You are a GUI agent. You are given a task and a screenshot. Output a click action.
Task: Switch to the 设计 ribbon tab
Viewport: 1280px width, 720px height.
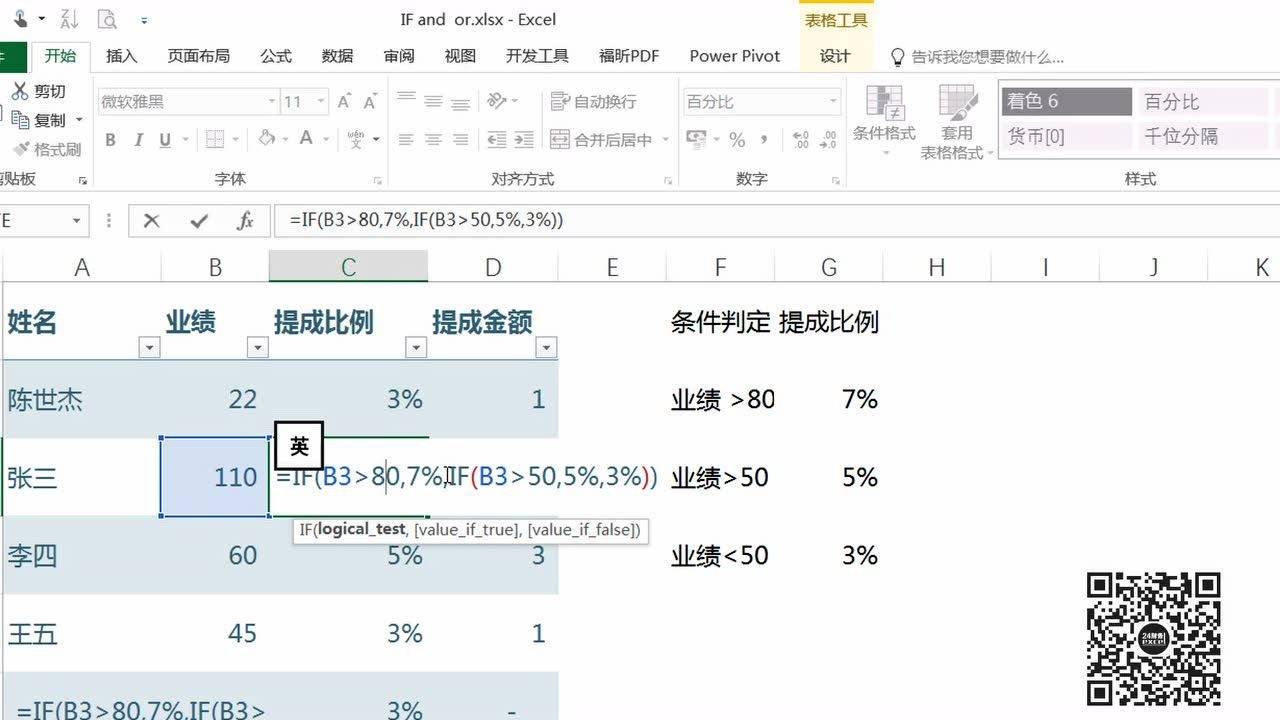coord(836,56)
